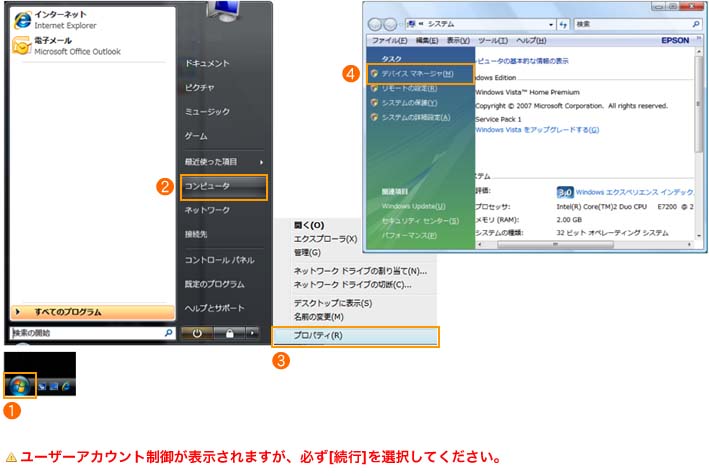Choose ネットワーク ドライブの切断(C) in context menu

(352, 284)
